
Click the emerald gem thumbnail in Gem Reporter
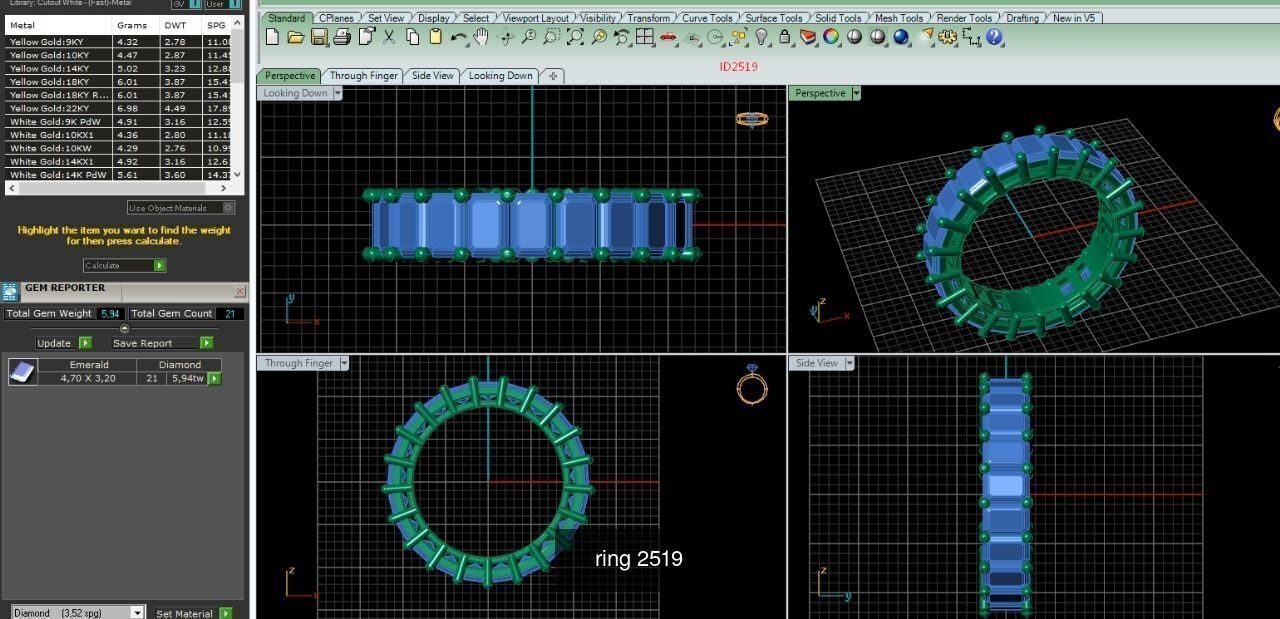click(x=23, y=372)
